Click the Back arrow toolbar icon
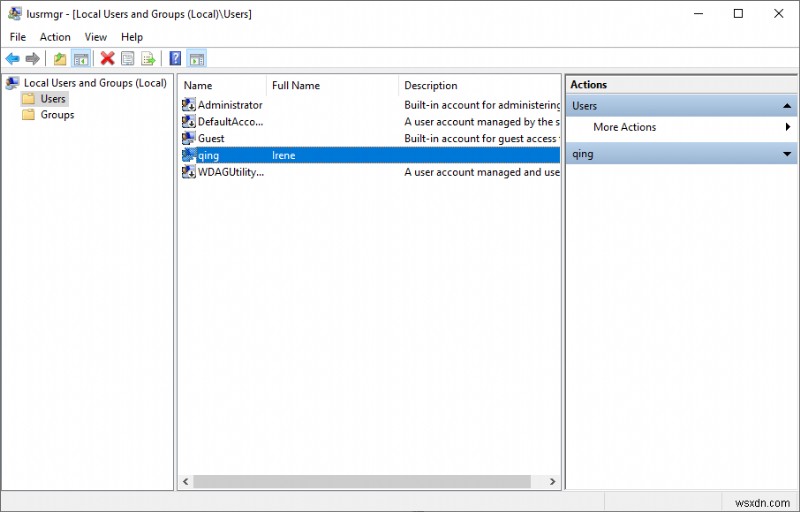 click(x=12, y=59)
